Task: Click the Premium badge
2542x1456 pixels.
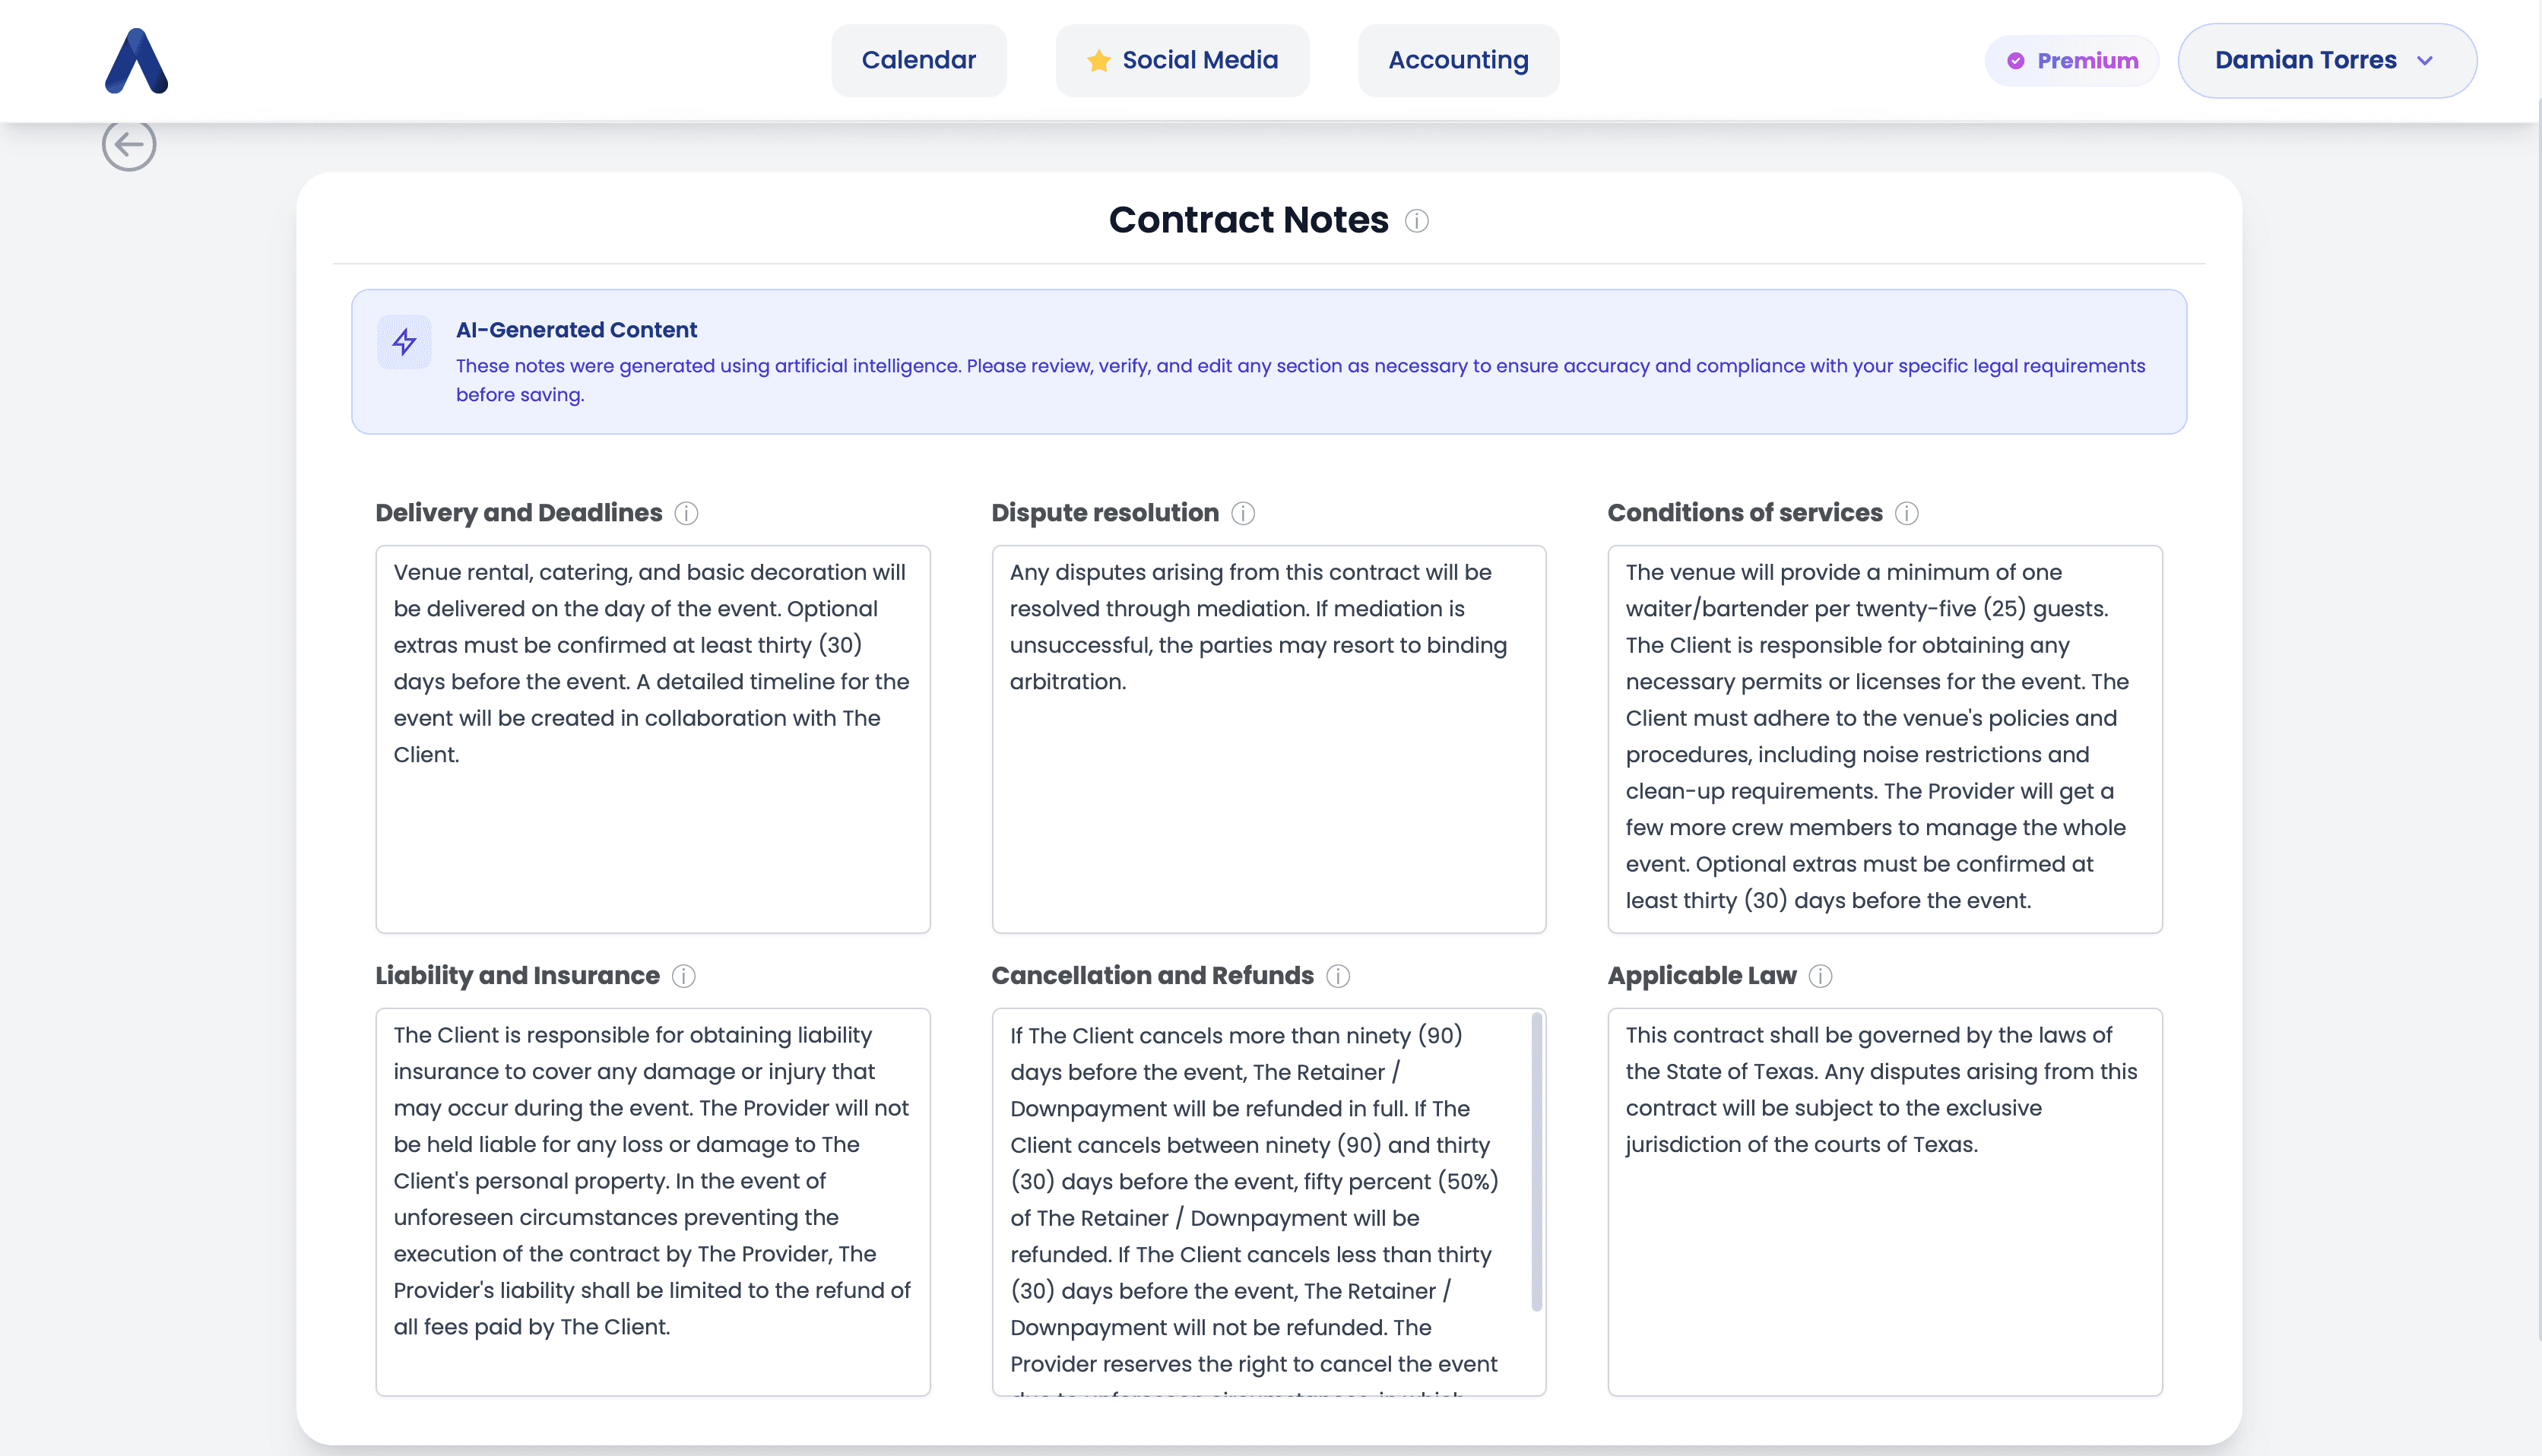Action: click(2072, 61)
